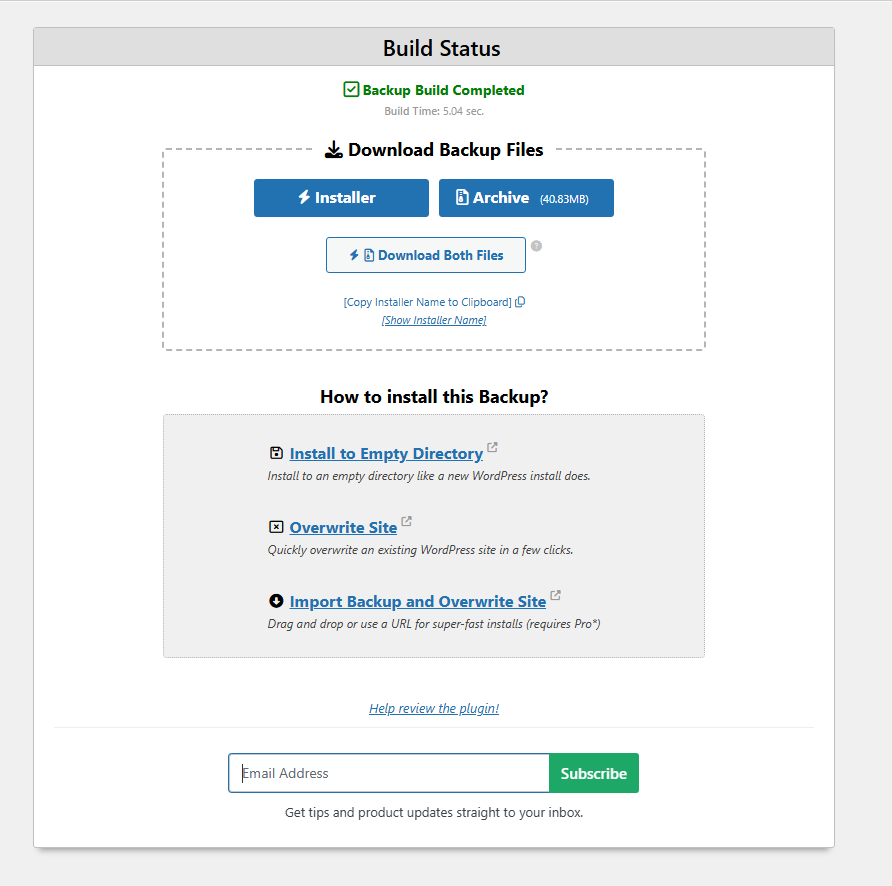Click Help review the plugin link

[x=434, y=709]
